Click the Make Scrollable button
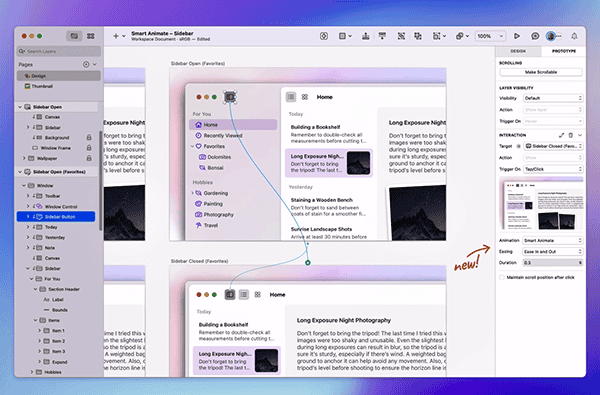The width and height of the screenshot is (600, 395). pos(541,72)
